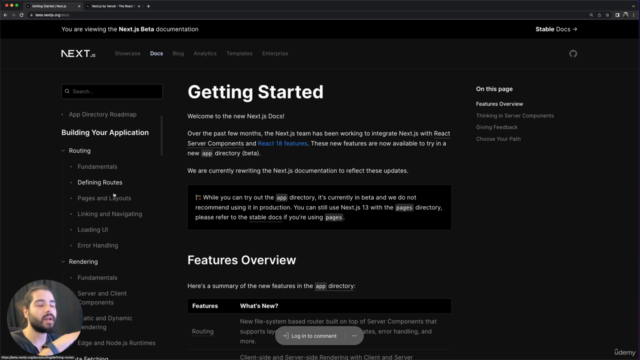
Task: Jump to Giving Feedback section
Action: (x=497, y=127)
